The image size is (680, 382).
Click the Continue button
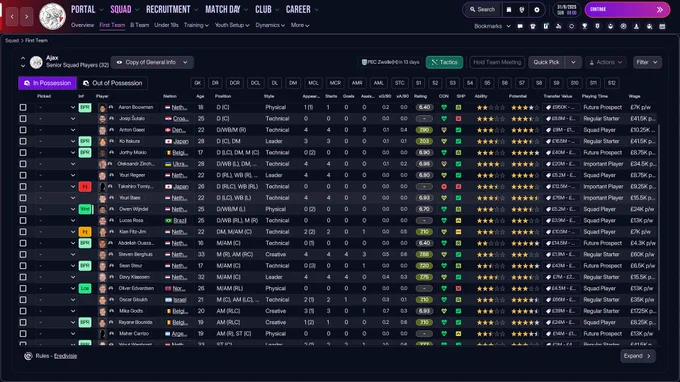(627, 10)
